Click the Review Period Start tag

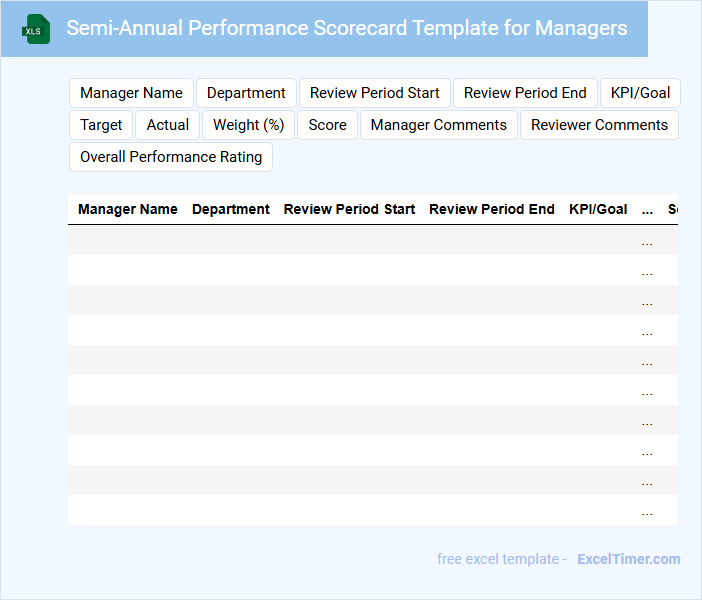coord(374,93)
